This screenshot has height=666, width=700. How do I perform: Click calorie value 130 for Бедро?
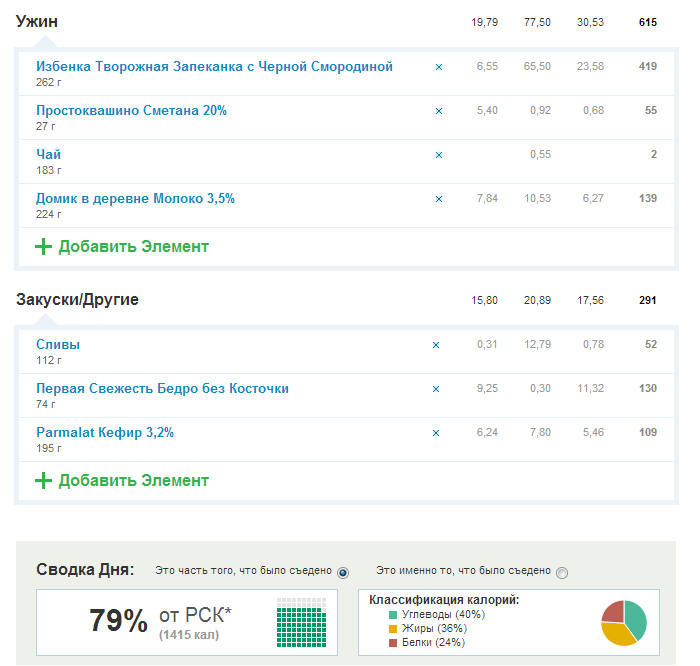tap(648, 388)
